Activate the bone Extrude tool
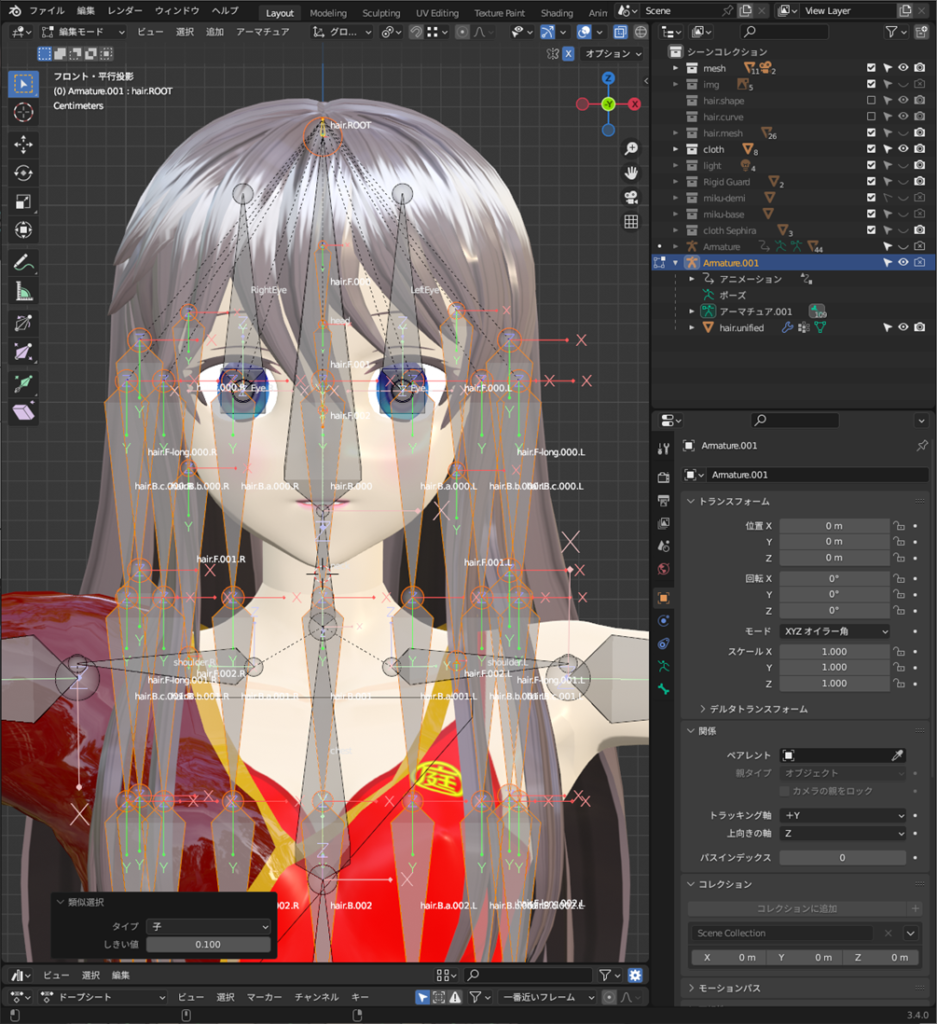The width and height of the screenshot is (937, 1024). coord(24,383)
